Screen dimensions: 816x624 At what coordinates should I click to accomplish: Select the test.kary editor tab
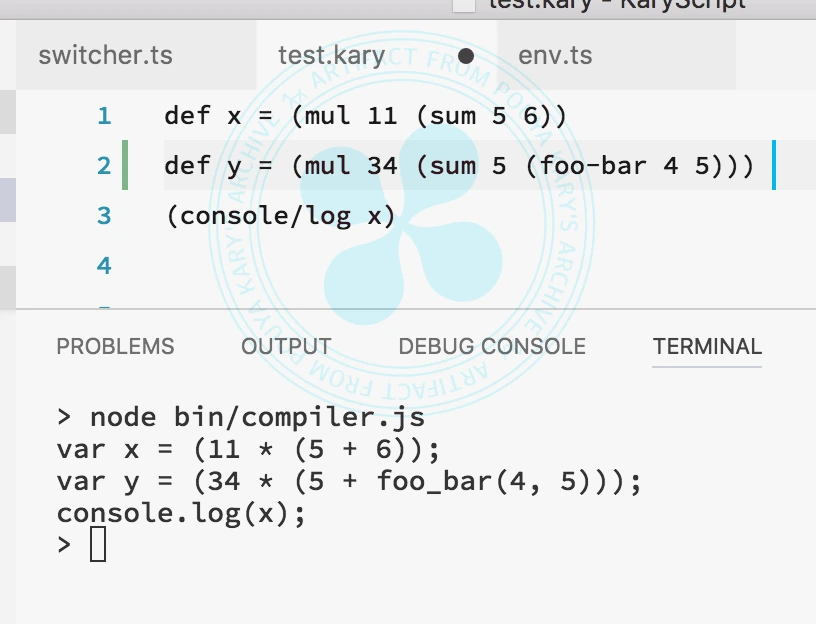(331, 55)
